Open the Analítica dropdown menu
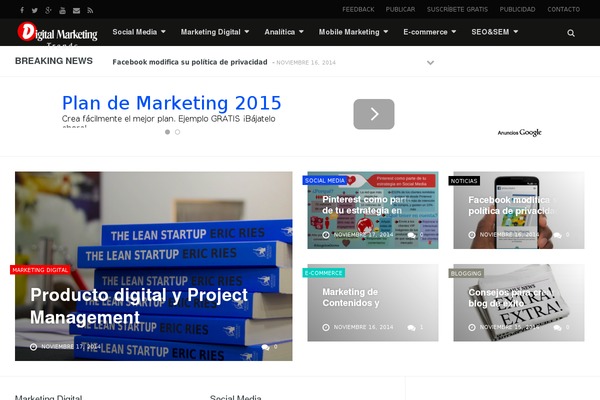This screenshot has height=400, width=600. [284, 32]
